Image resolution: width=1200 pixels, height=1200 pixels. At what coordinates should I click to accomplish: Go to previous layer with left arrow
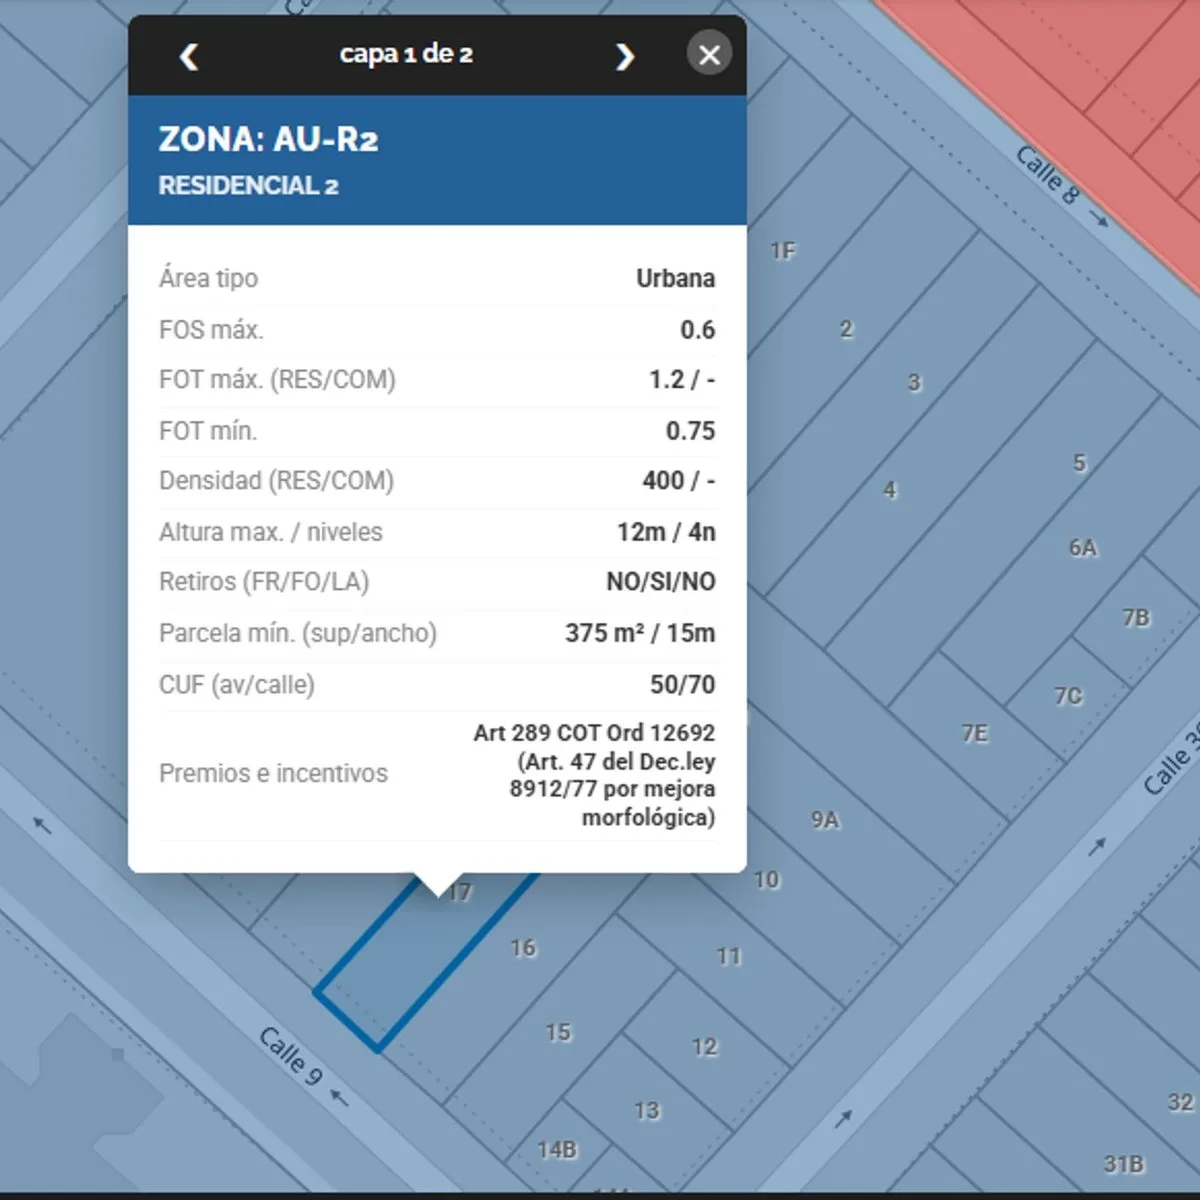[x=189, y=56]
